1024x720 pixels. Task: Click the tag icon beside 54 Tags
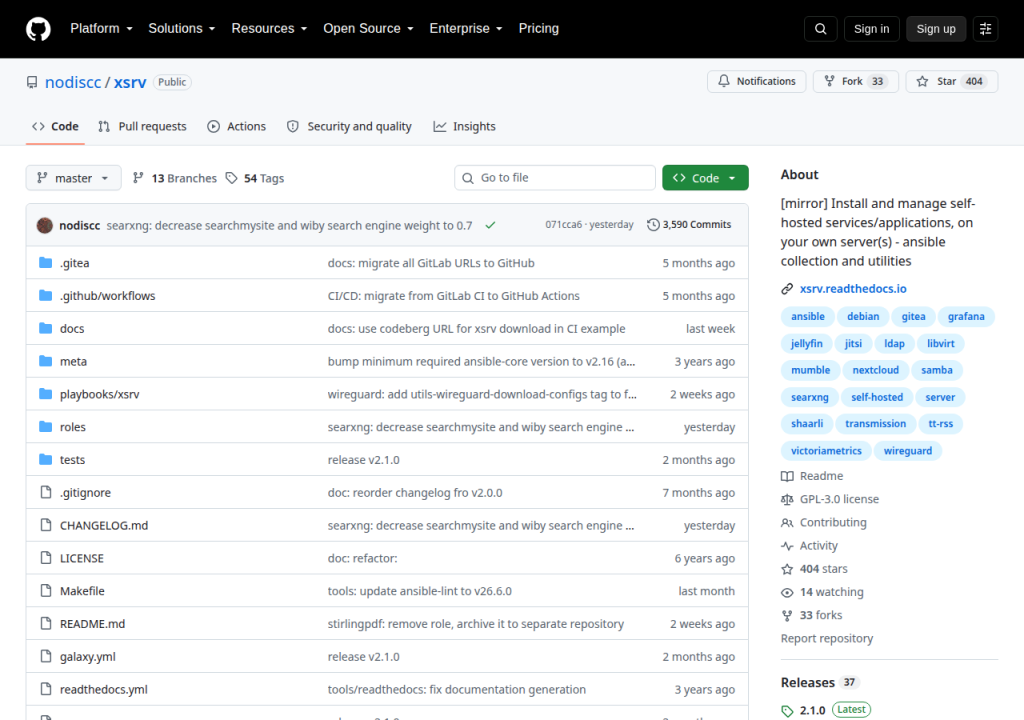pos(231,178)
